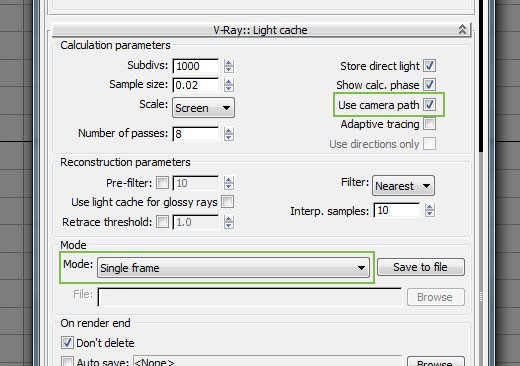Enable the Pre-filter checkbox
Screen dimensions: 520x366
pos(162,183)
